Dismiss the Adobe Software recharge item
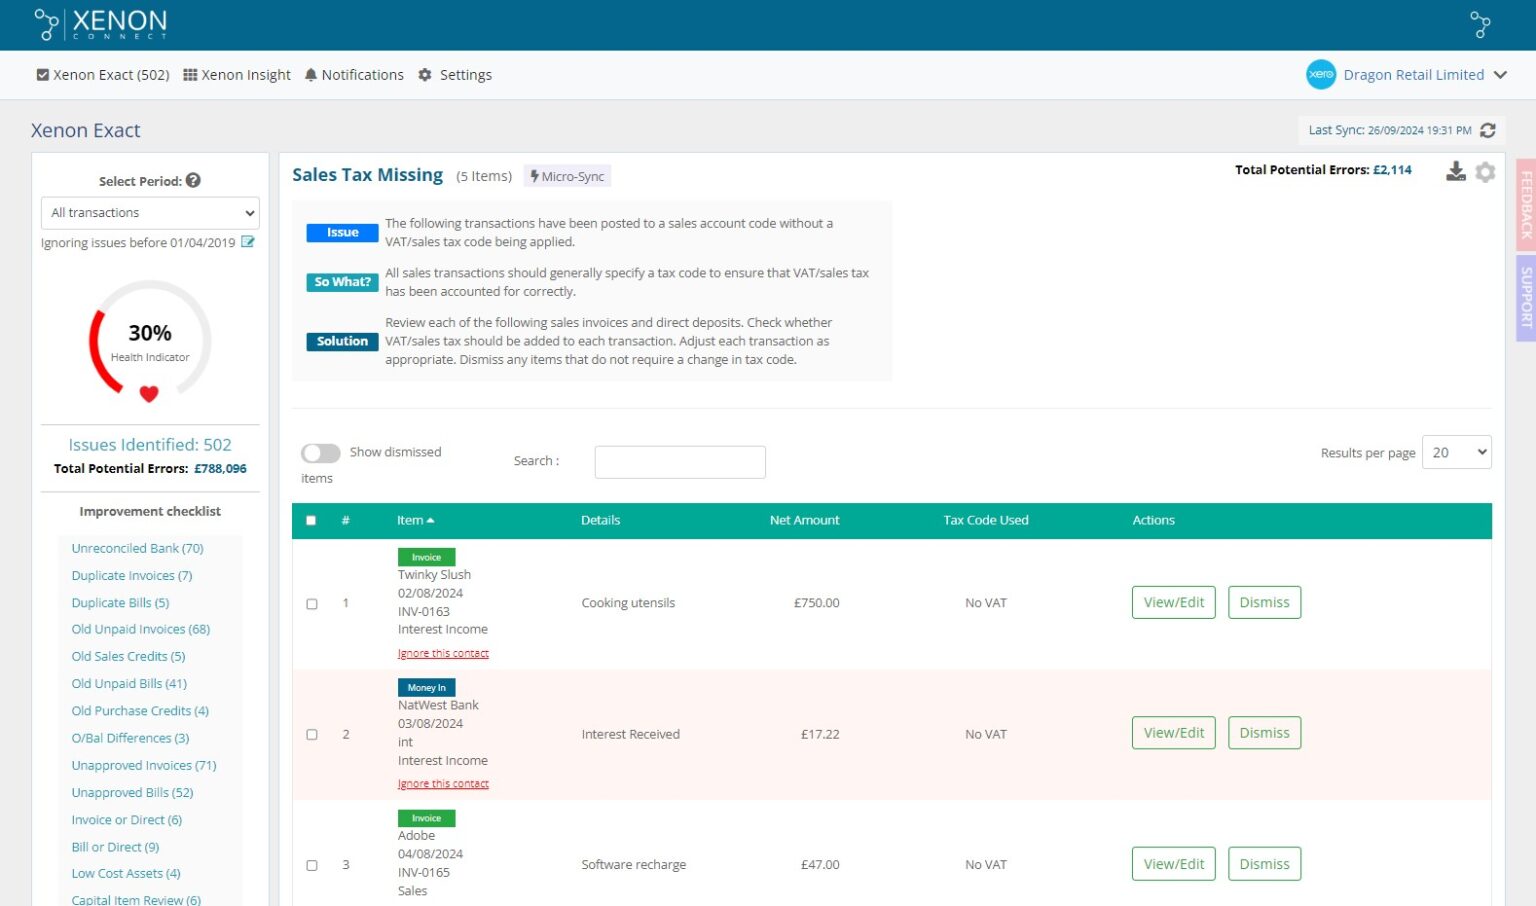This screenshot has height=906, width=1536. click(1264, 864)
